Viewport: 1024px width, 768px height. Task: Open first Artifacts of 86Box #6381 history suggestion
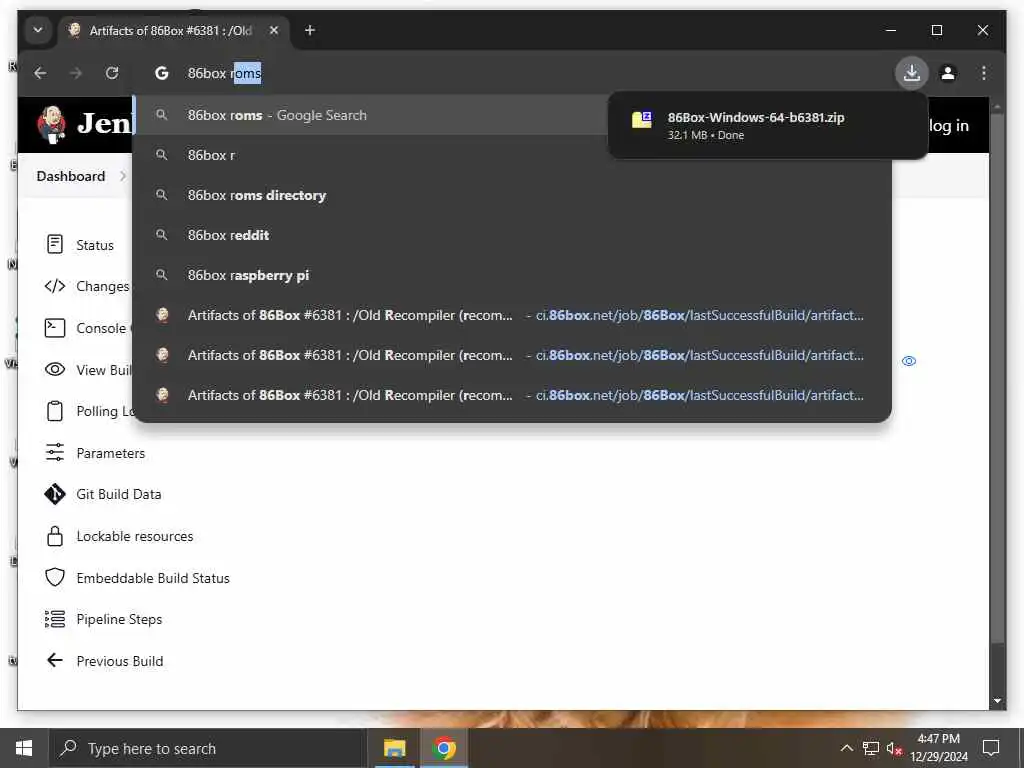(512, 315)
